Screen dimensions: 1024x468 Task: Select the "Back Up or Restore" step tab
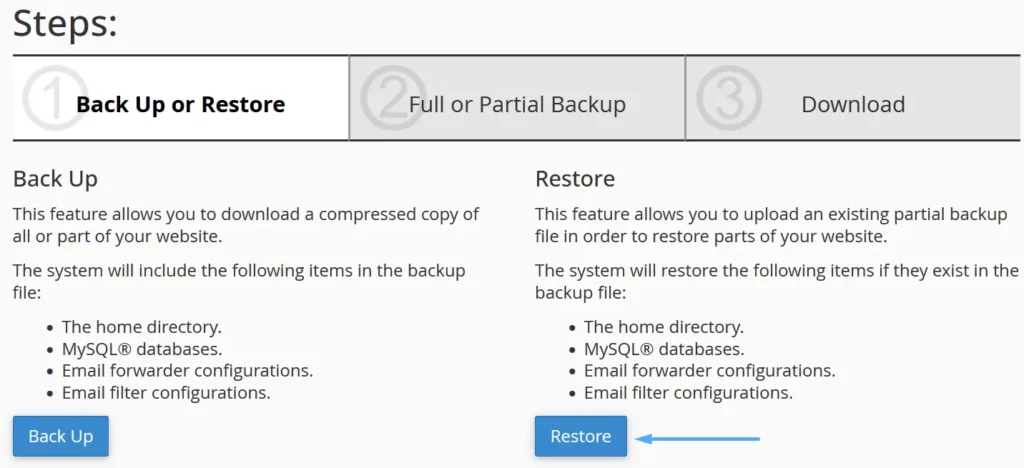coord(180,104)
